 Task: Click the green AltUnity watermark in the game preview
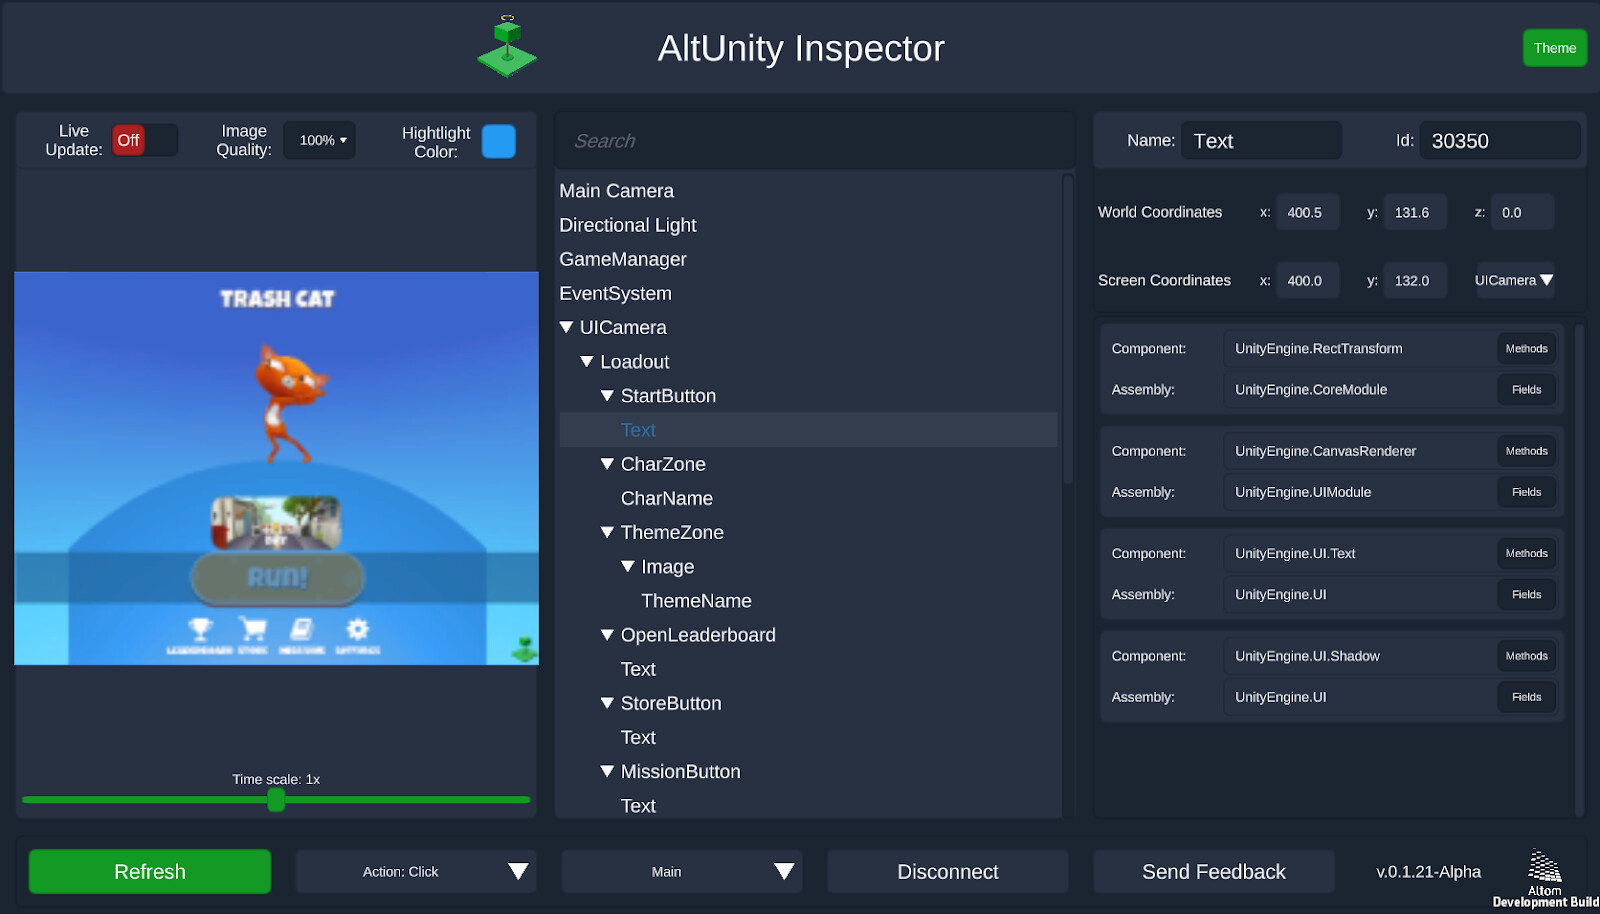click(524, 650)
